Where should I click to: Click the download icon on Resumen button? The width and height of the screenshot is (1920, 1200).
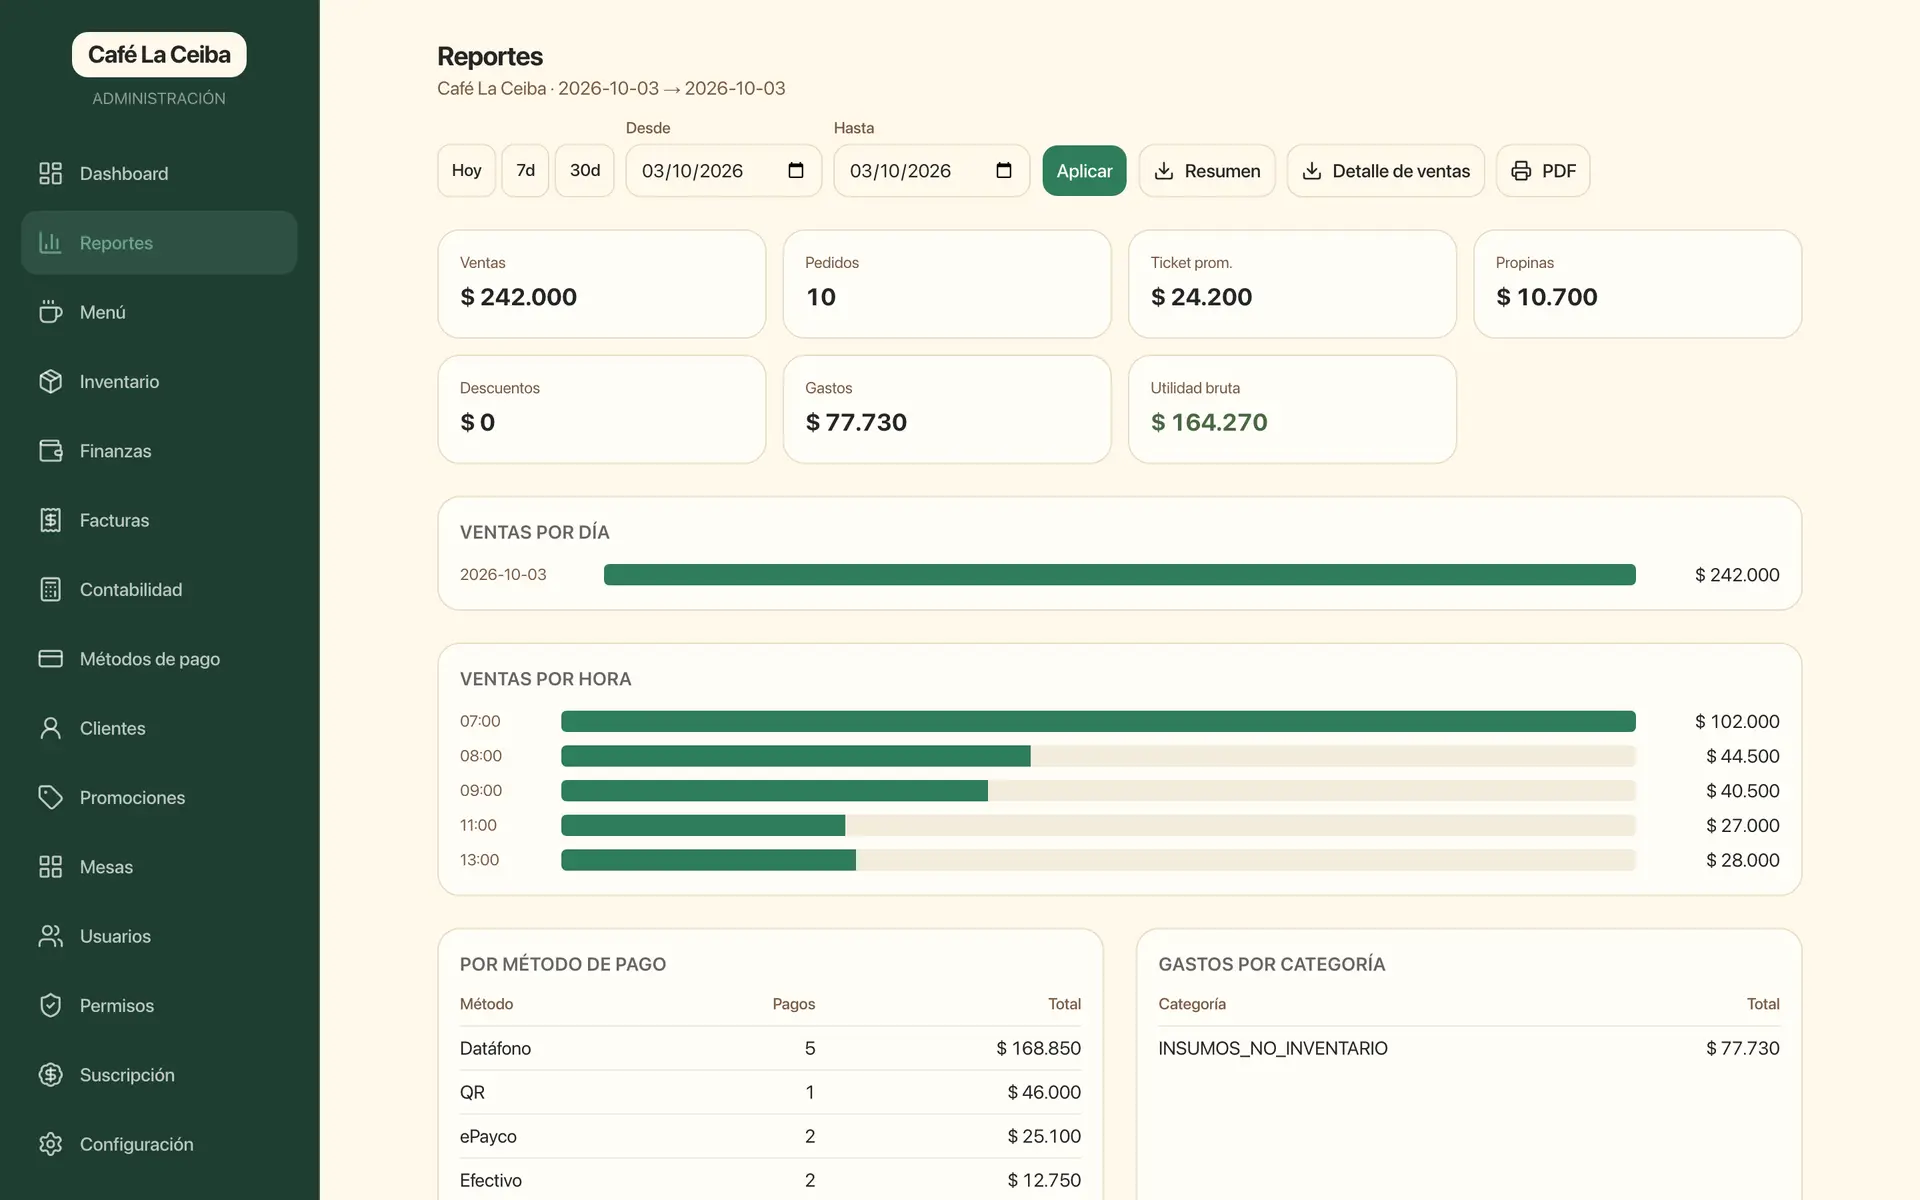tap(1164, 171)
